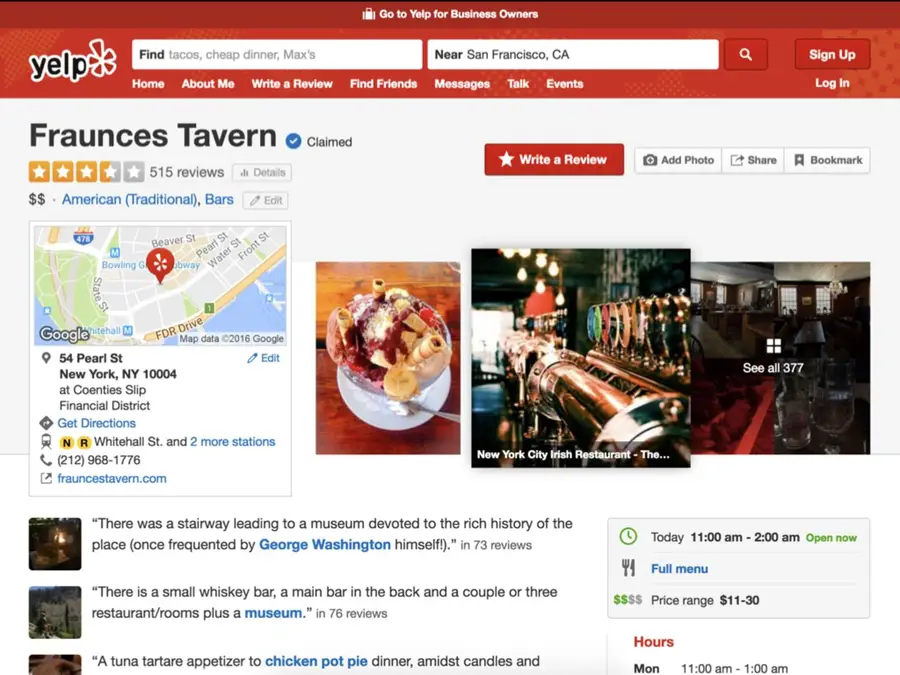Click the grid icon above See all 377
900x675 pixels.
point(774,346)
